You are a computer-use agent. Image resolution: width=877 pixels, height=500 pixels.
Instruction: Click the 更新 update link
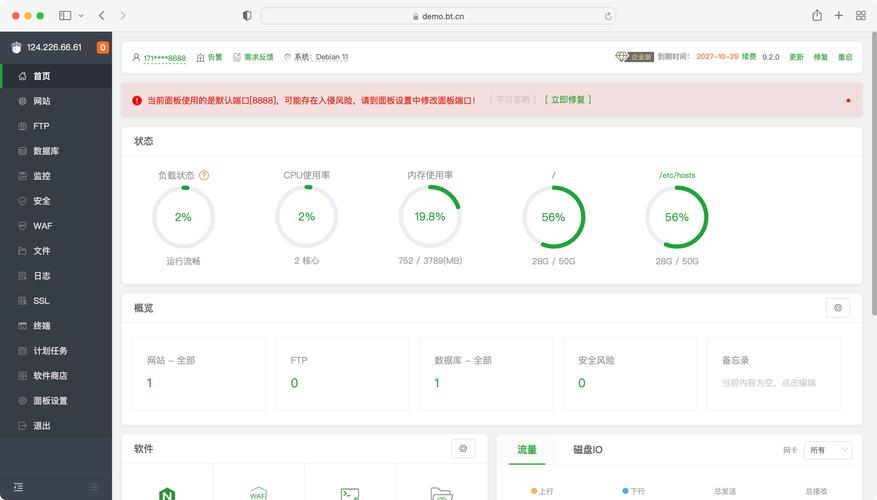pos(796,57)
